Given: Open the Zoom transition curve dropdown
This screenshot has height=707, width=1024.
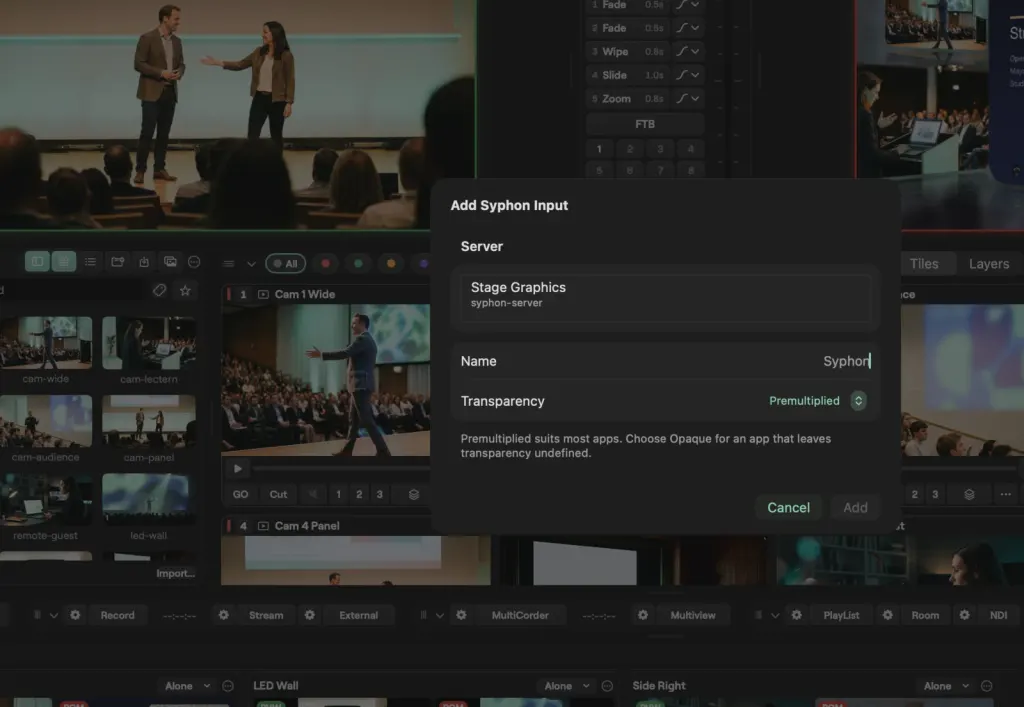Looking at the screenshot, I should [688, 99].
